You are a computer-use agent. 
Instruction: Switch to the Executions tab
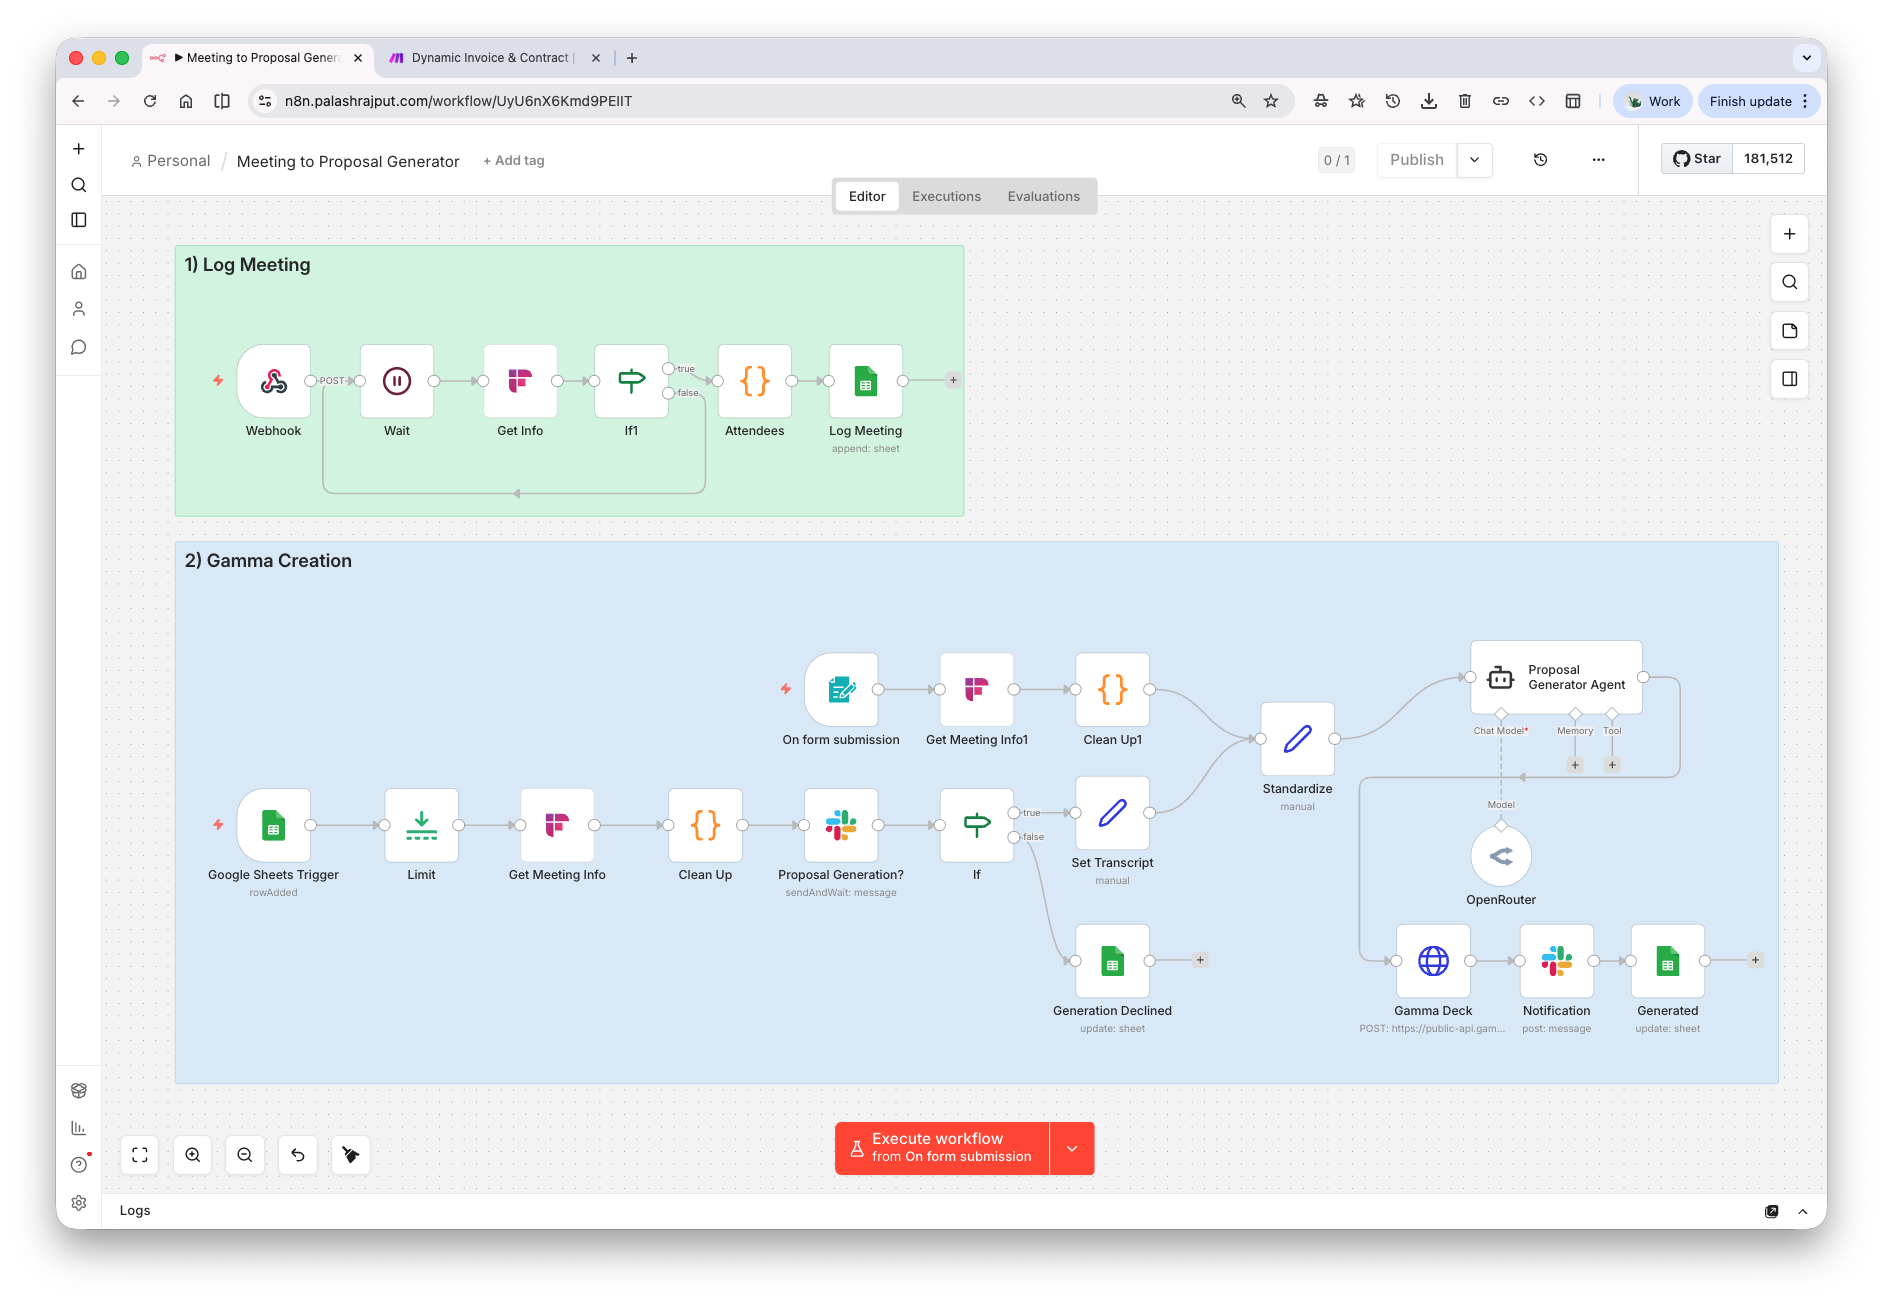click(x=945, y=196)
